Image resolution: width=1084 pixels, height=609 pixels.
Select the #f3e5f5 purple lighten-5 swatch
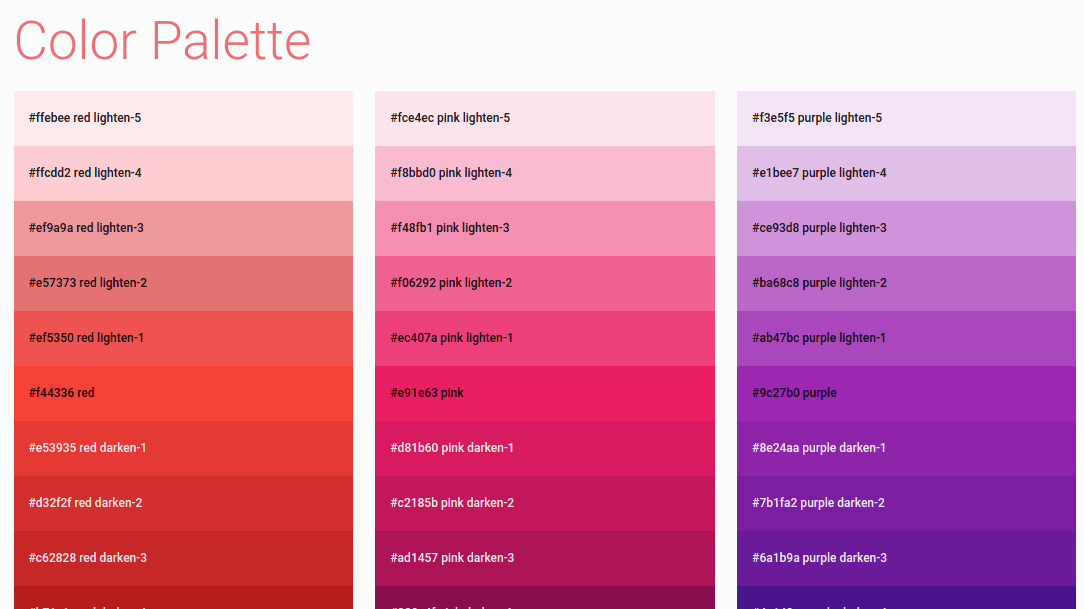point(906,118)
